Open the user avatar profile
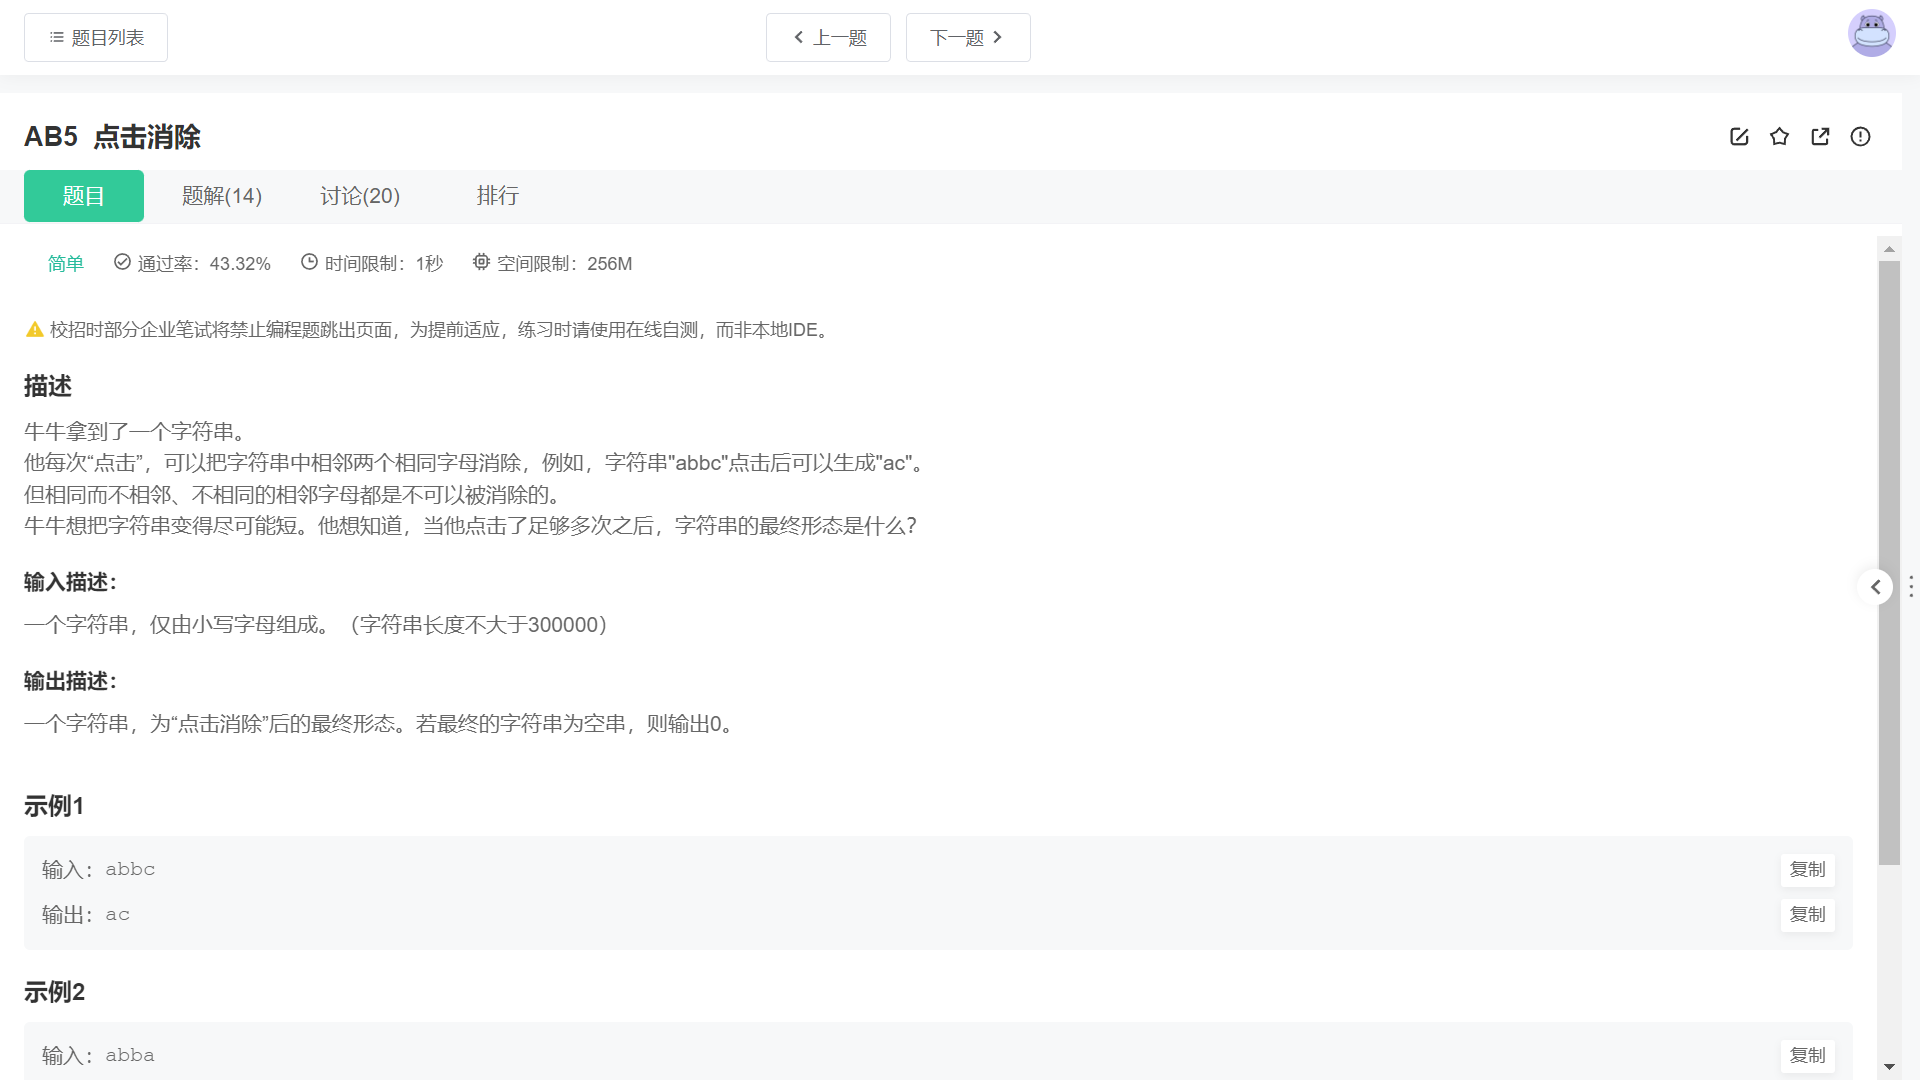The width and height of the screenshot is (1920, 1080). click(x=1871, y=35)
